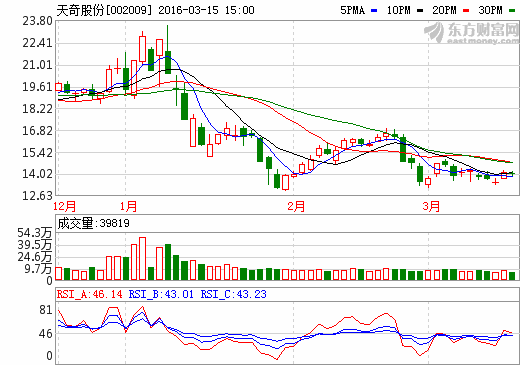Click the 20PM legend label
The image size is (520, 365).
[x=444, y=10]
